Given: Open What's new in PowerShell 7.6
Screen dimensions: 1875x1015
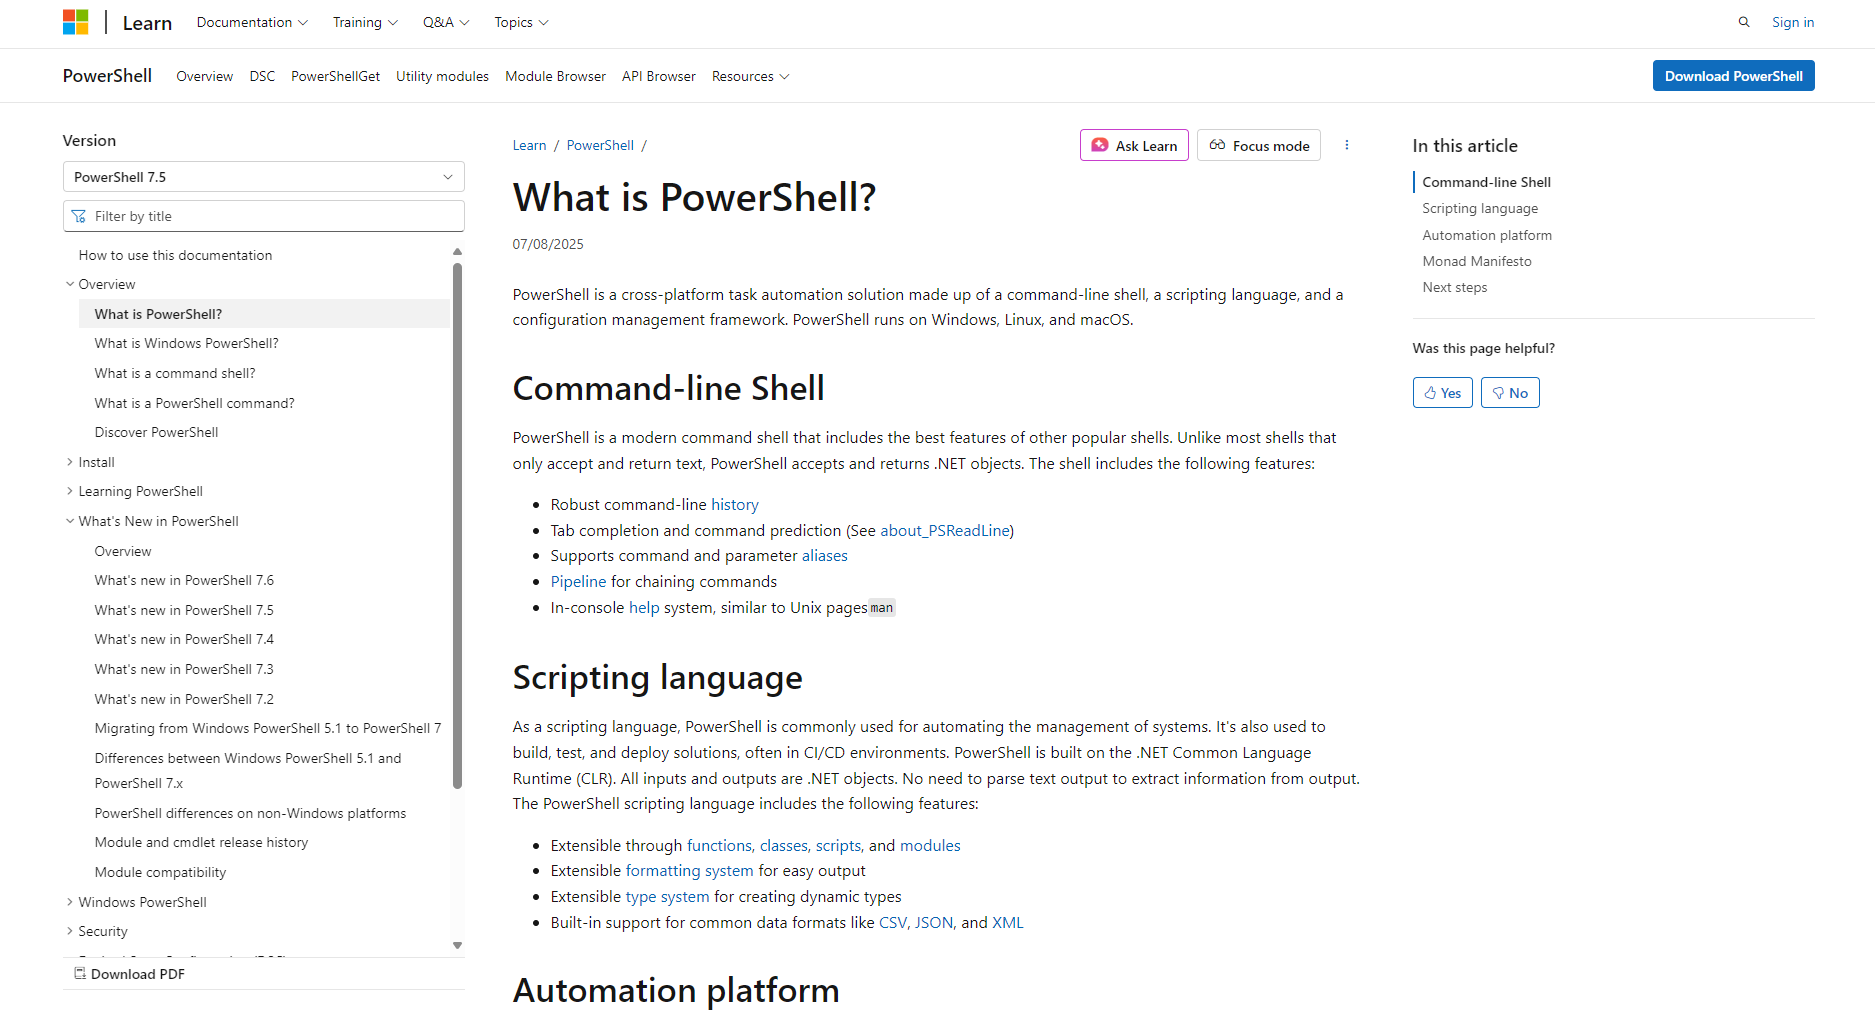Looking at the screenshot, I should [x=184, y=580].
